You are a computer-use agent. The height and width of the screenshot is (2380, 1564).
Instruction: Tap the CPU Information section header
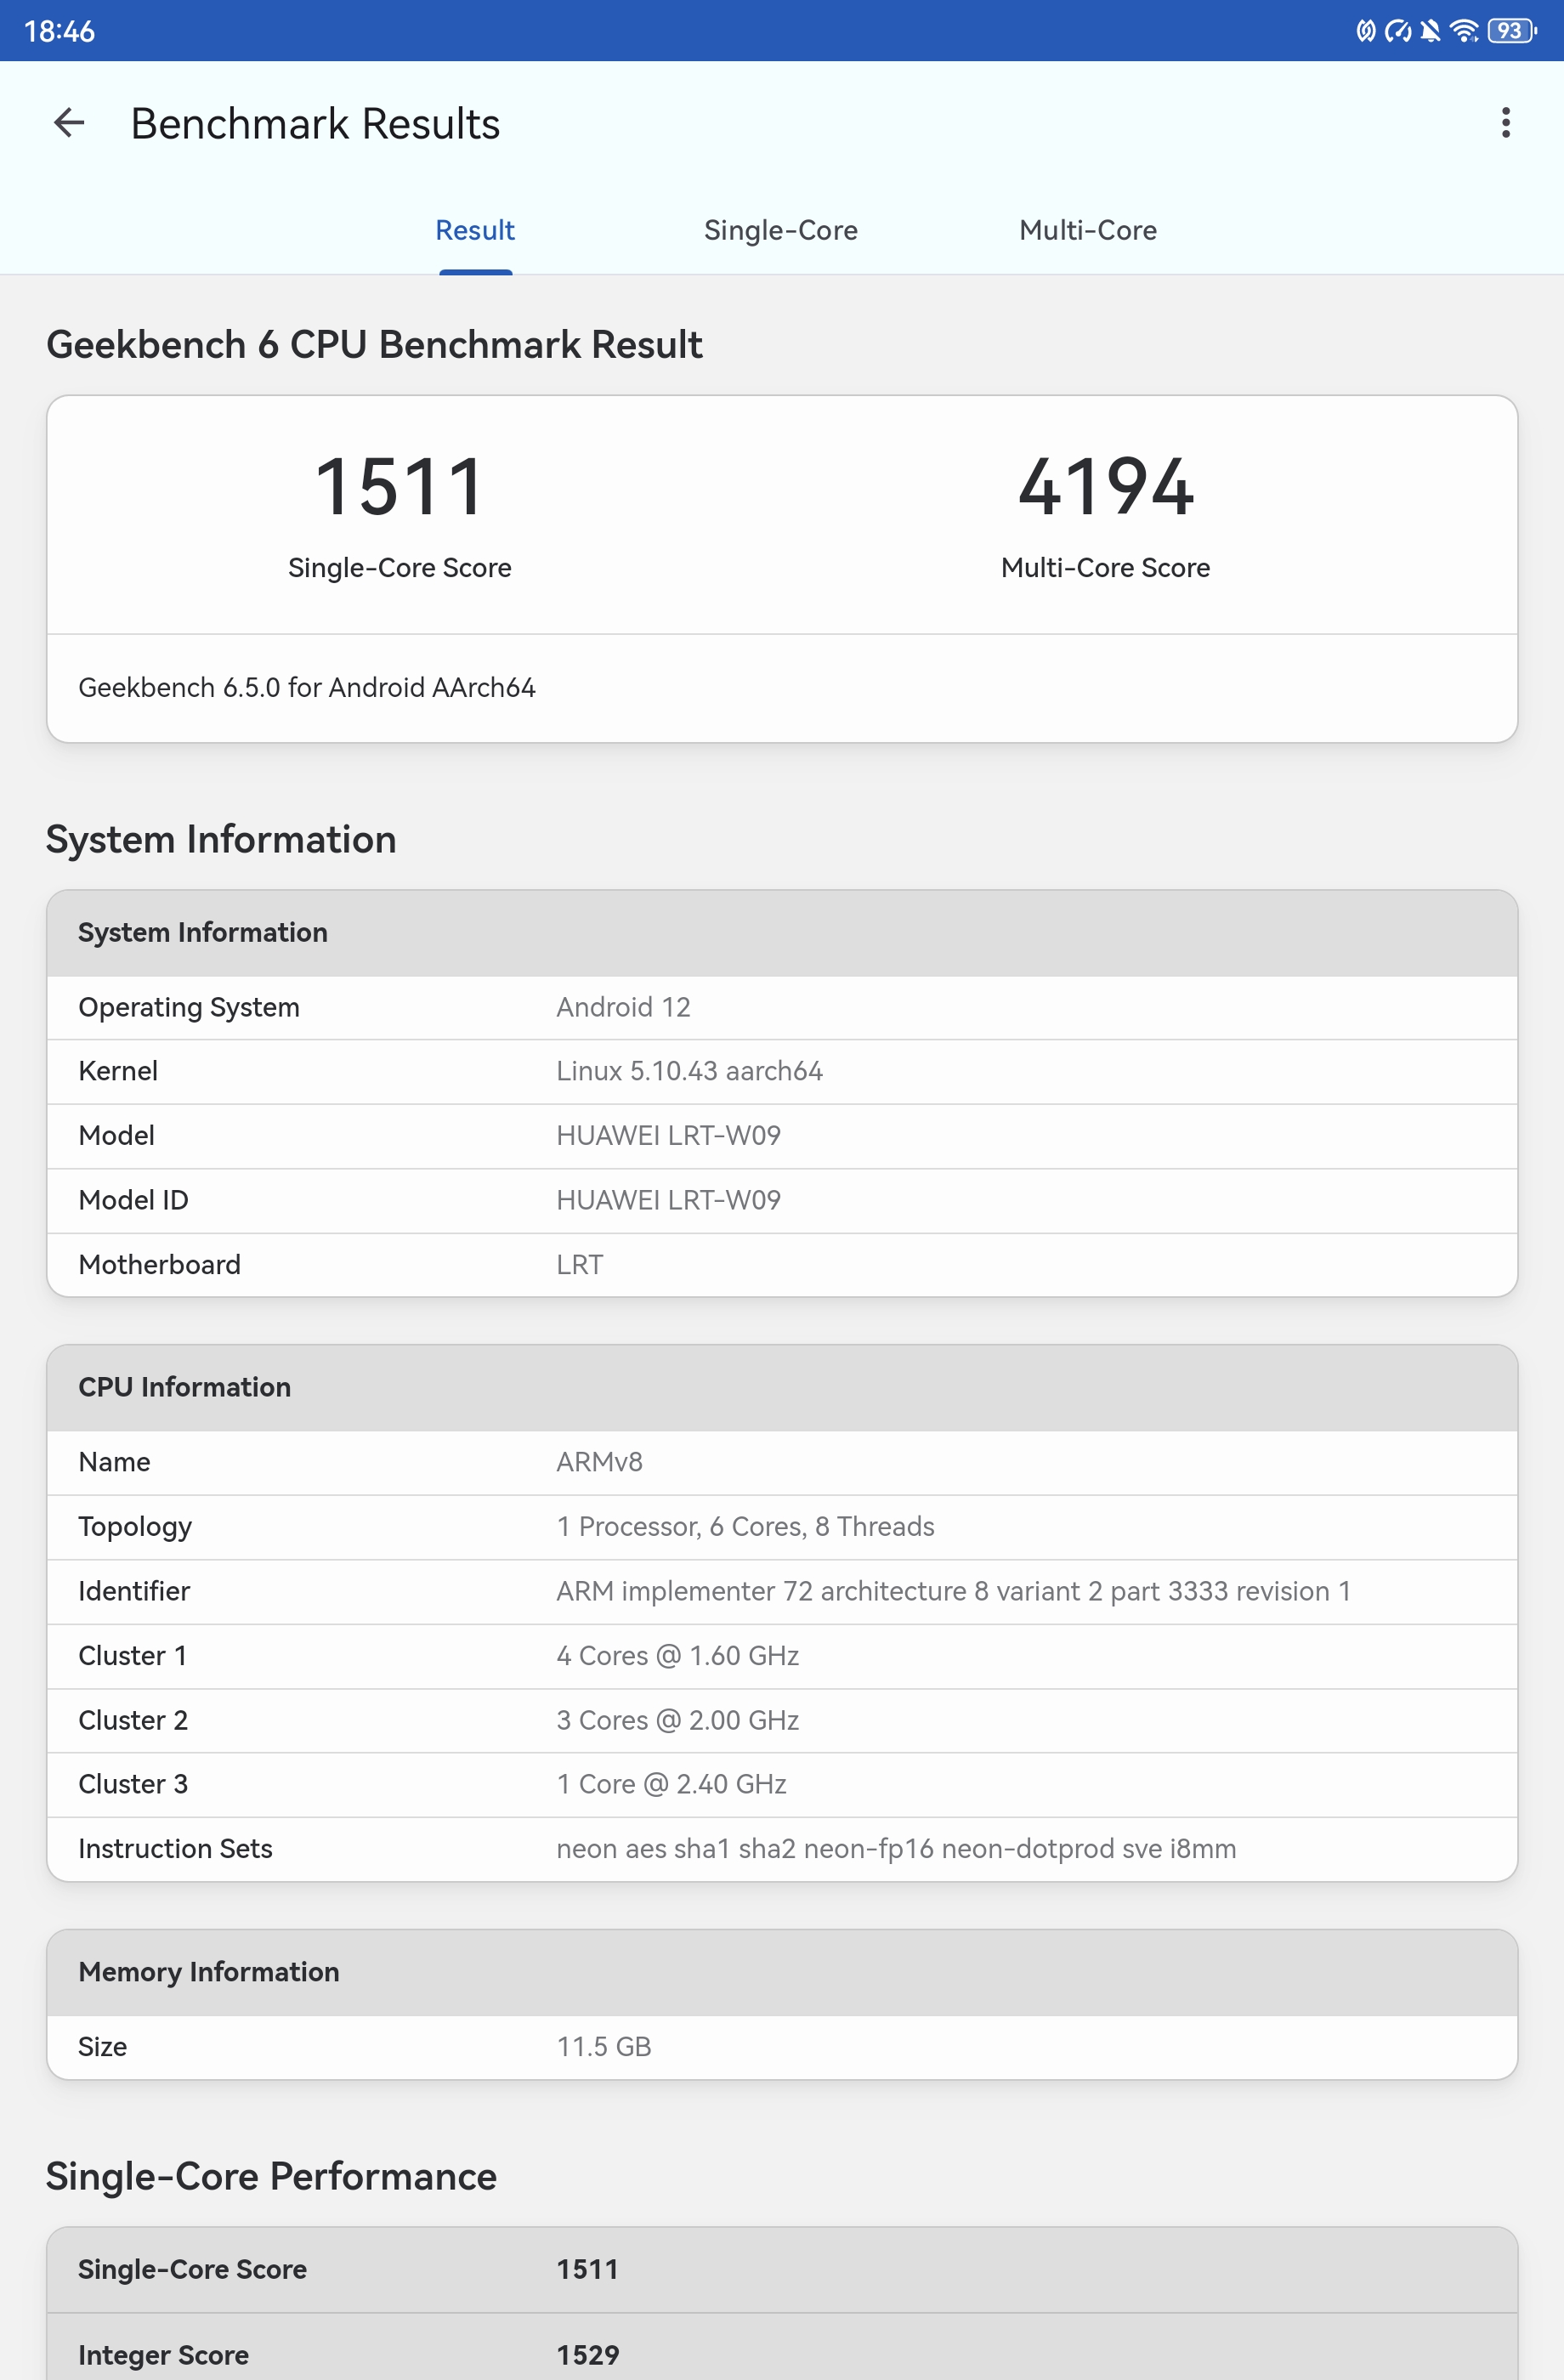(782, 1387)
